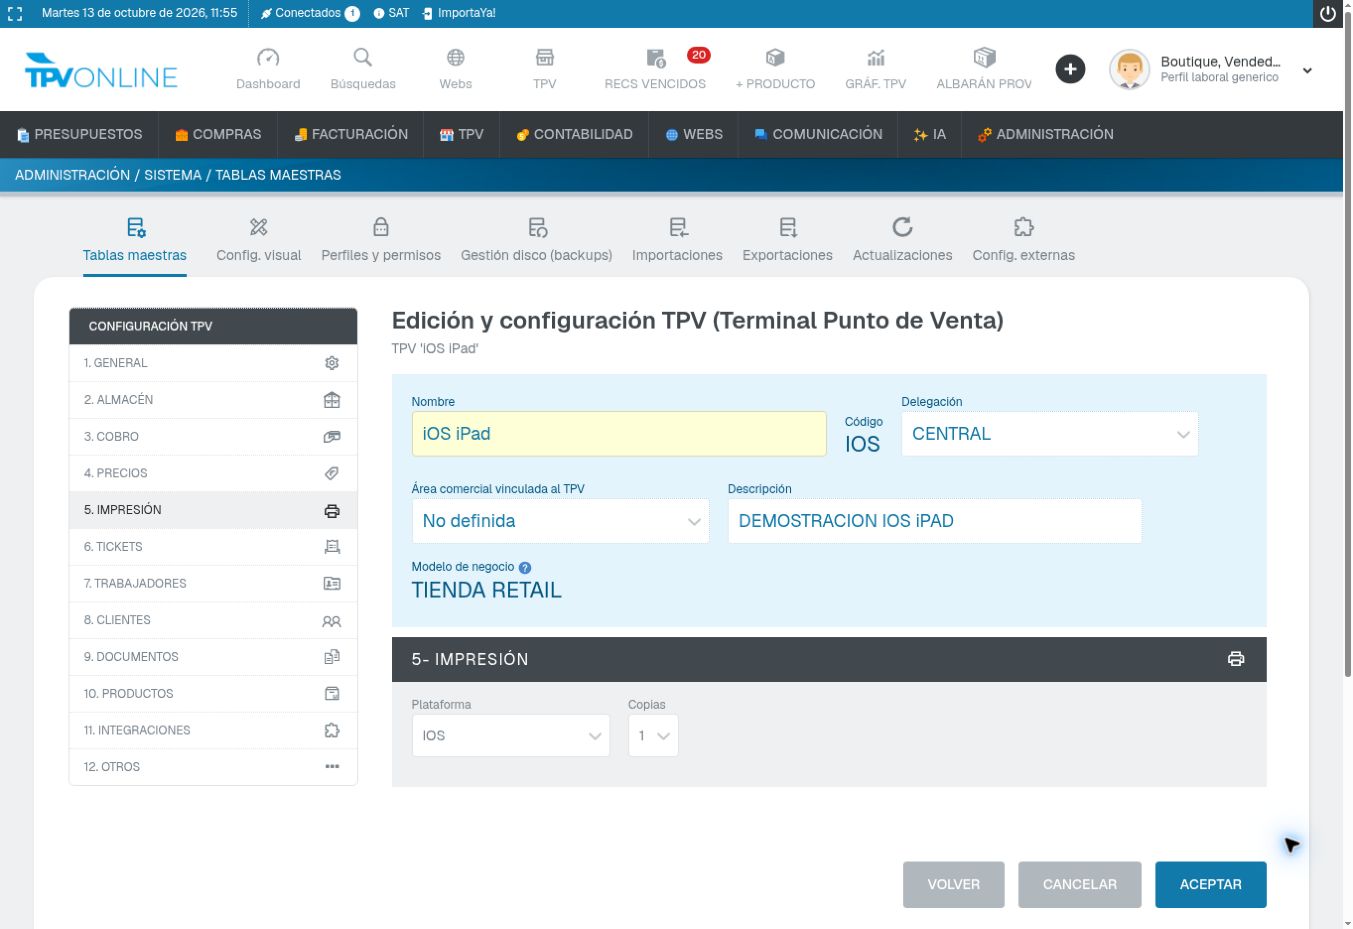Open the TPV store icon
1353x929 pixels.
point(545,58)
